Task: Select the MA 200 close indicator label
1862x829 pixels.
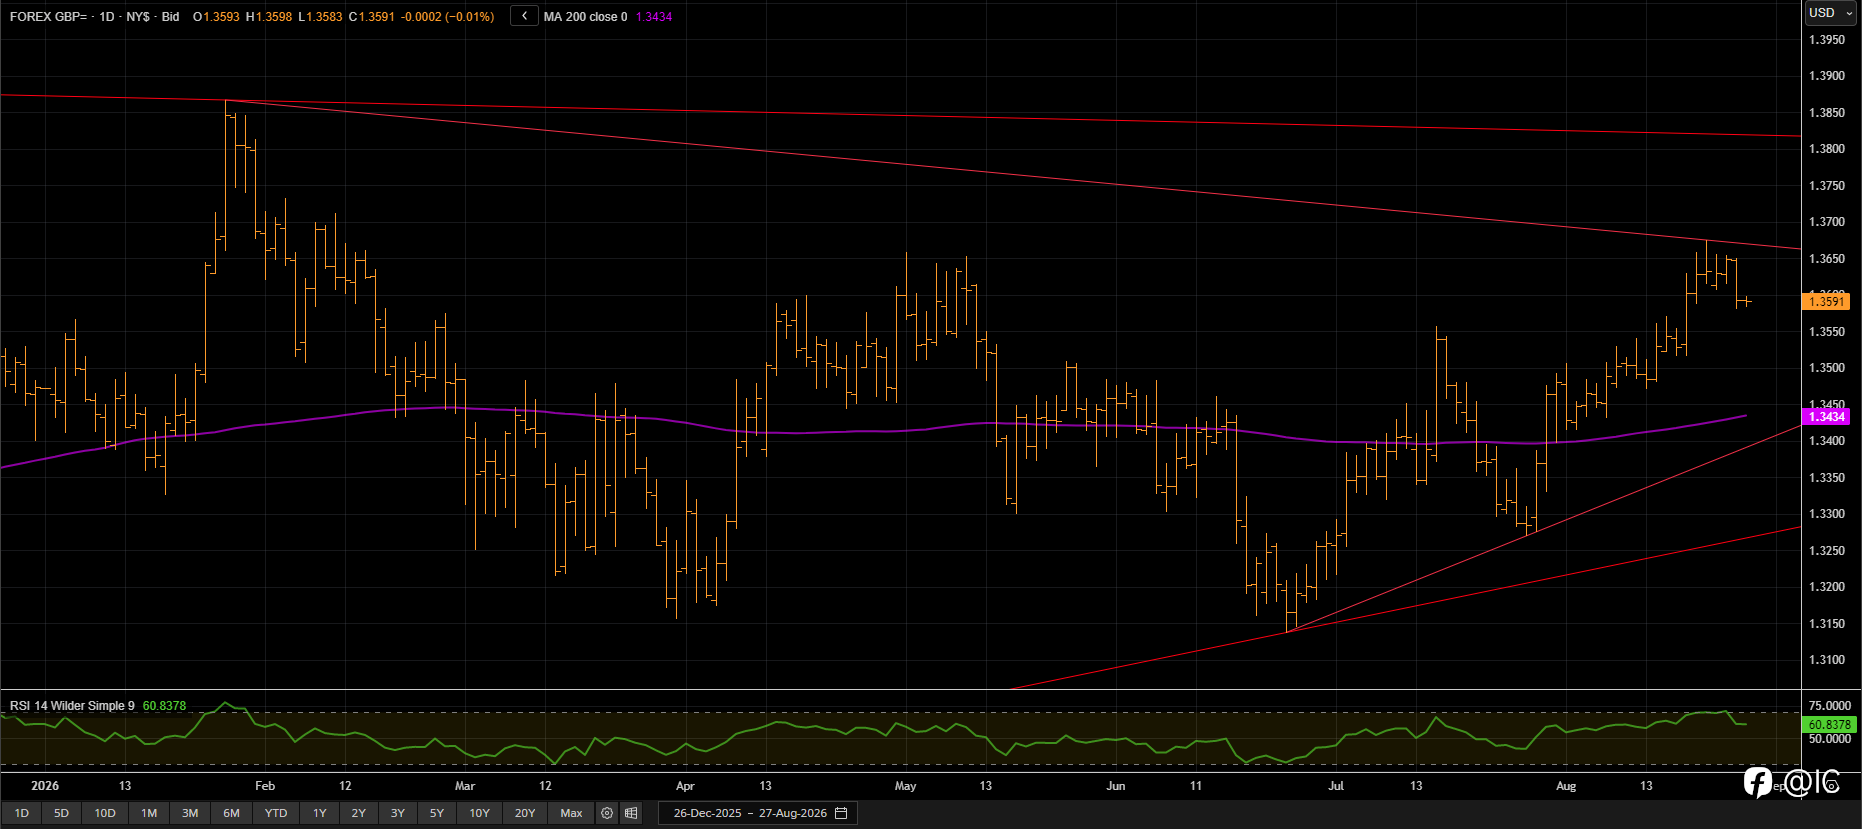Action: click(586, 17)
